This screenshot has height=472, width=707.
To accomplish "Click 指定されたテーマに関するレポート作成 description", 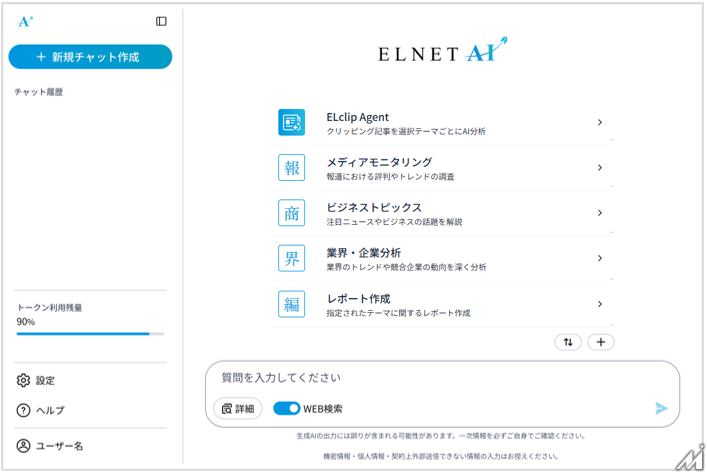I will 398,313.
